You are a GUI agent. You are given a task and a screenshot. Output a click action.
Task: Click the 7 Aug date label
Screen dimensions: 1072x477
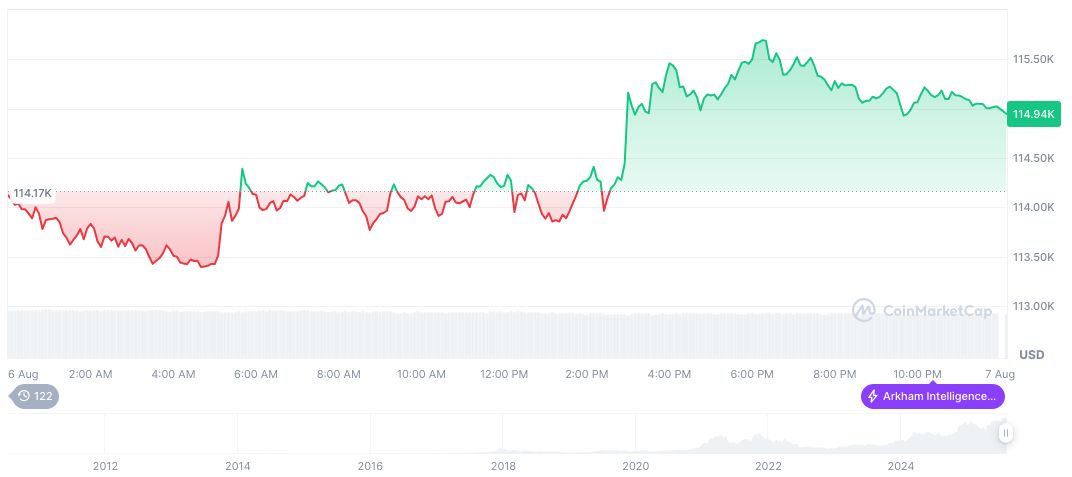point(999,374)
